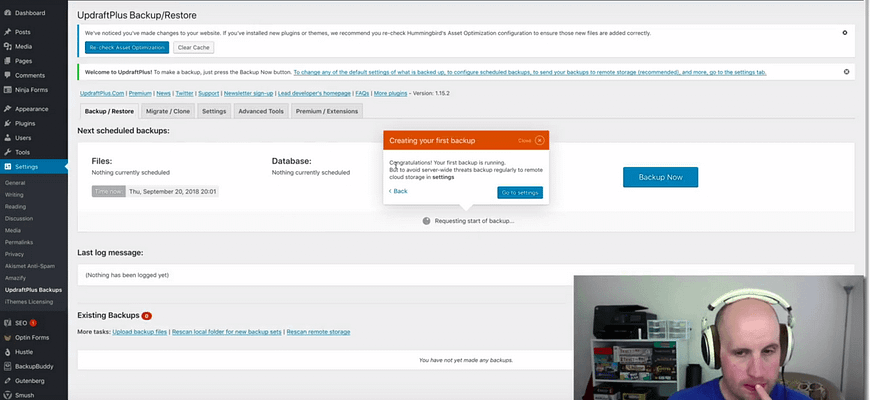Open UpdraftPlus Backups submenu item
The width and height of the screenshot is (870, 400).
coord(33,290)
